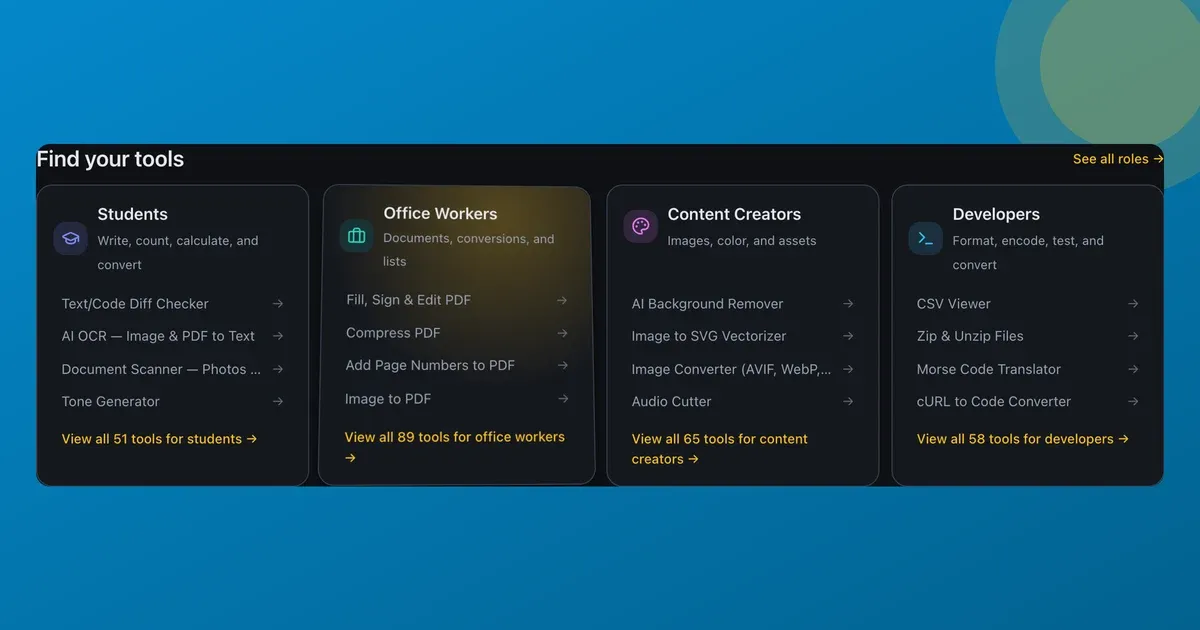The width and height of the screenshot is (1200, 630).
Task: Click Write, count, calculate, and convert description
Action: coord(178,253)
